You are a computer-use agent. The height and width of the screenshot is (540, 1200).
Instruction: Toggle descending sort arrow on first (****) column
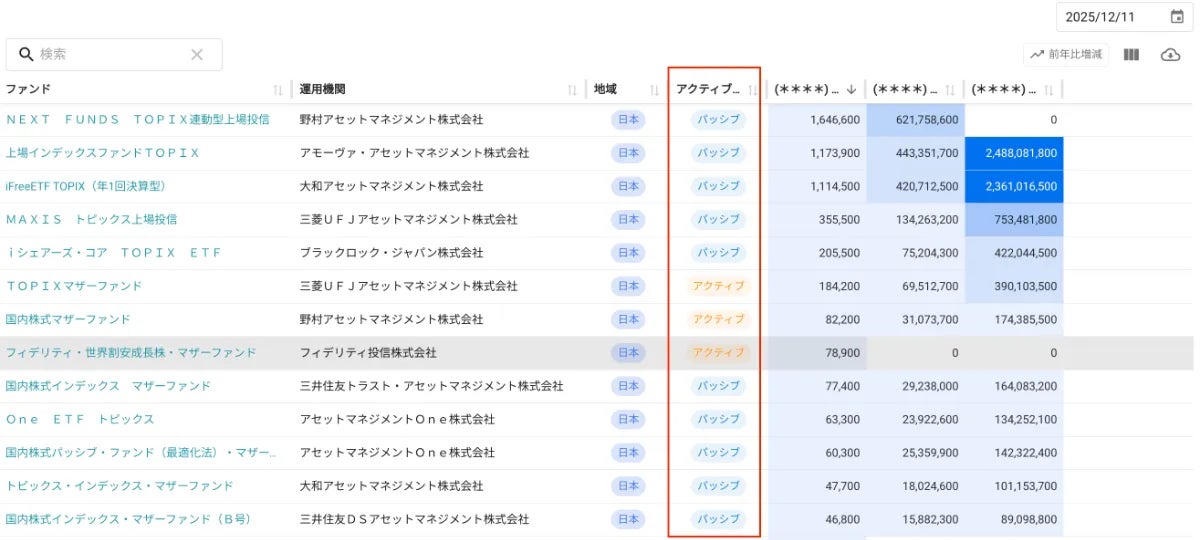point(851,90)
